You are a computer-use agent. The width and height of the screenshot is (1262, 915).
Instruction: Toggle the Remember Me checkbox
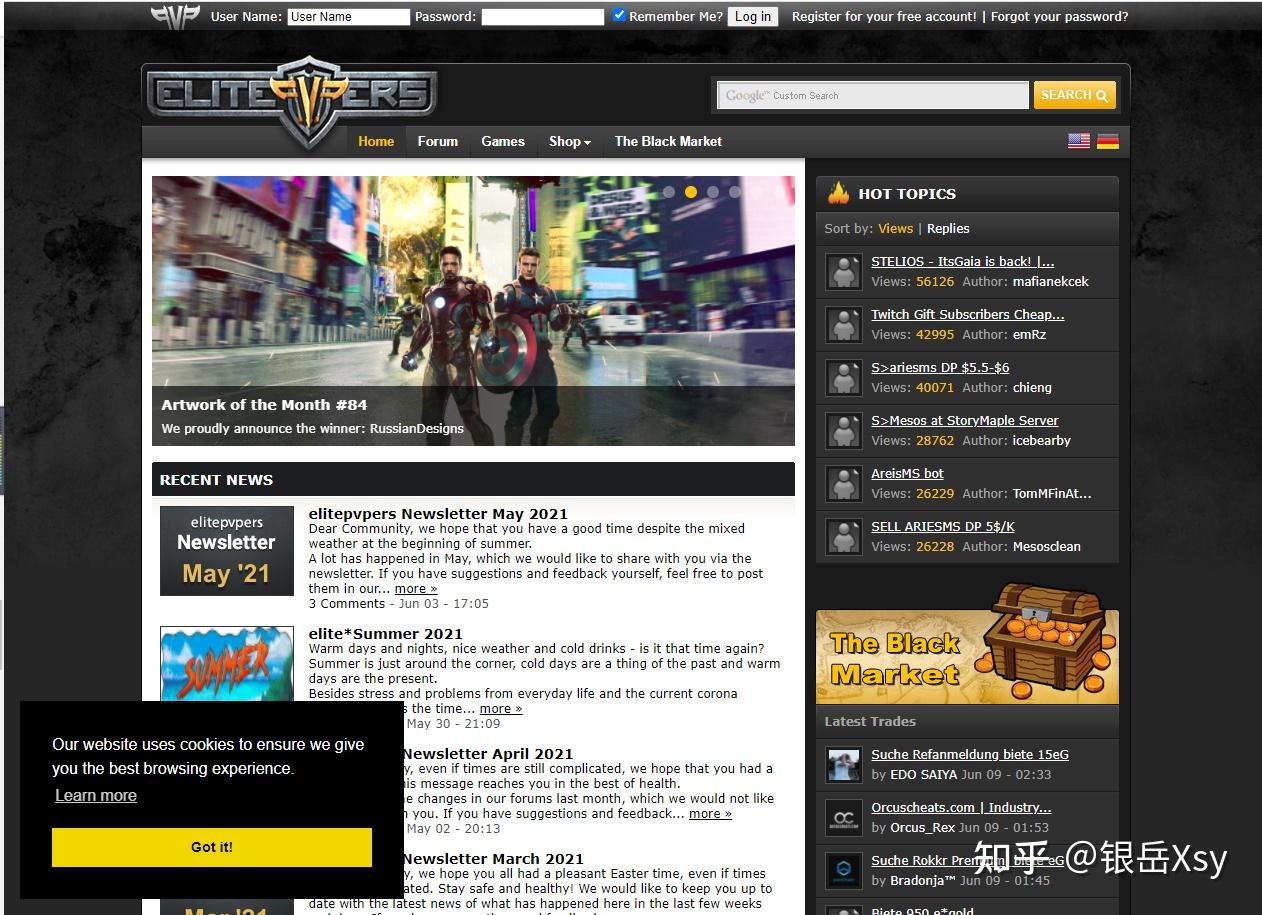point(619,15)
